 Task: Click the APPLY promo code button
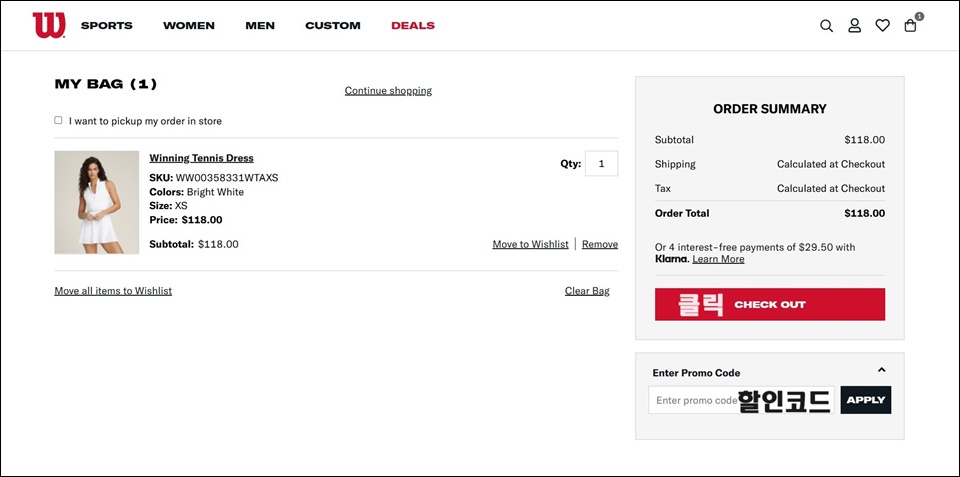pos(866,400)
